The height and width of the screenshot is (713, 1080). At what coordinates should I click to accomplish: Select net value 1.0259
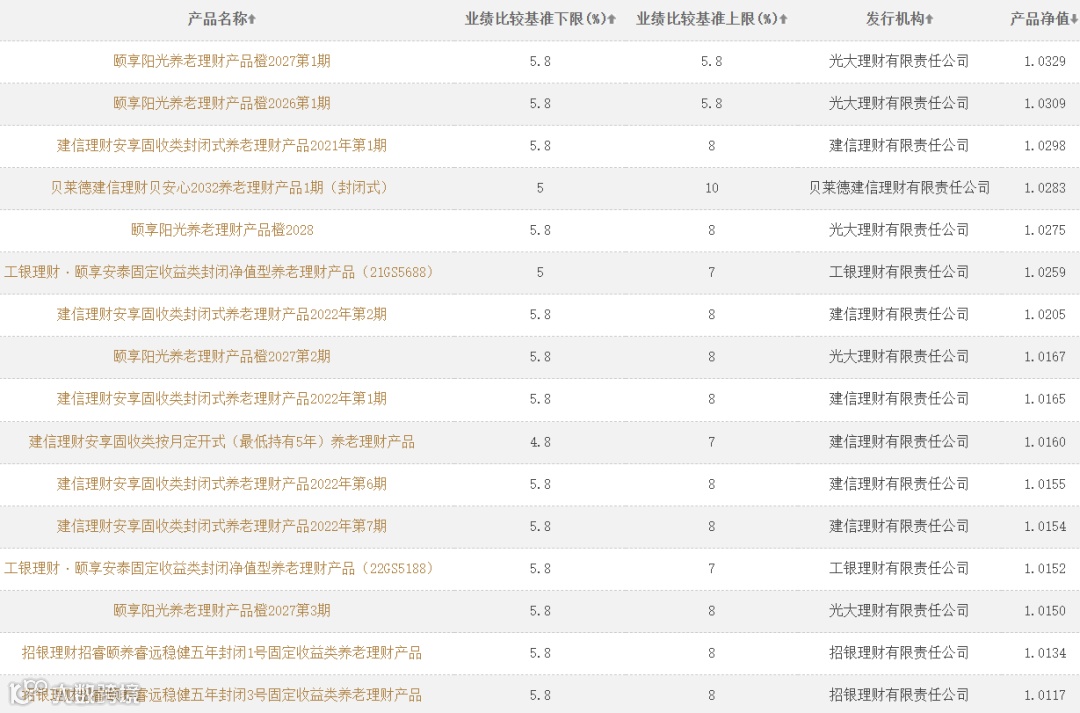(1045, 273)
